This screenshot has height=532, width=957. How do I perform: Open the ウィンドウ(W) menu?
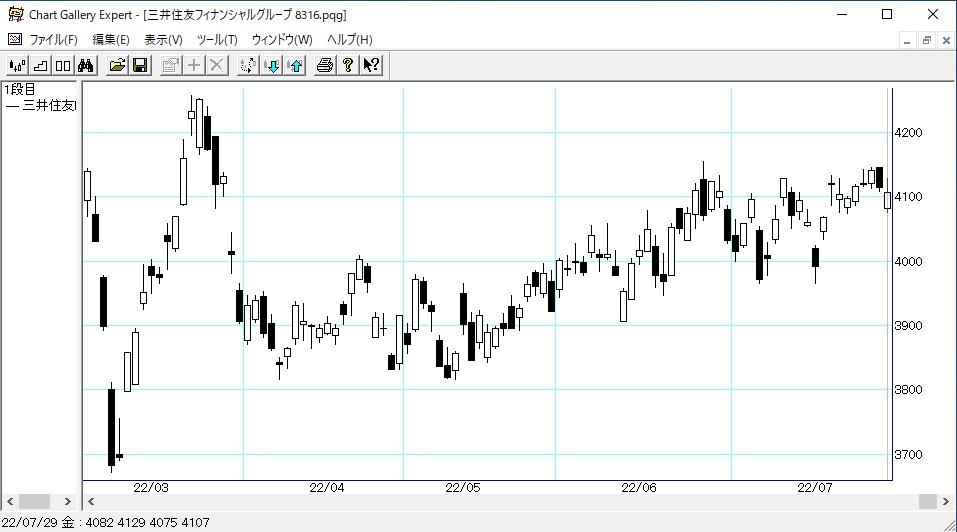pos(282,40)
